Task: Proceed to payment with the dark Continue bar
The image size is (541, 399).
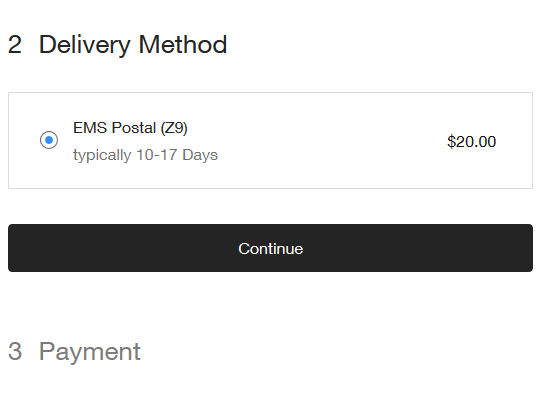Action: (270, 248)
